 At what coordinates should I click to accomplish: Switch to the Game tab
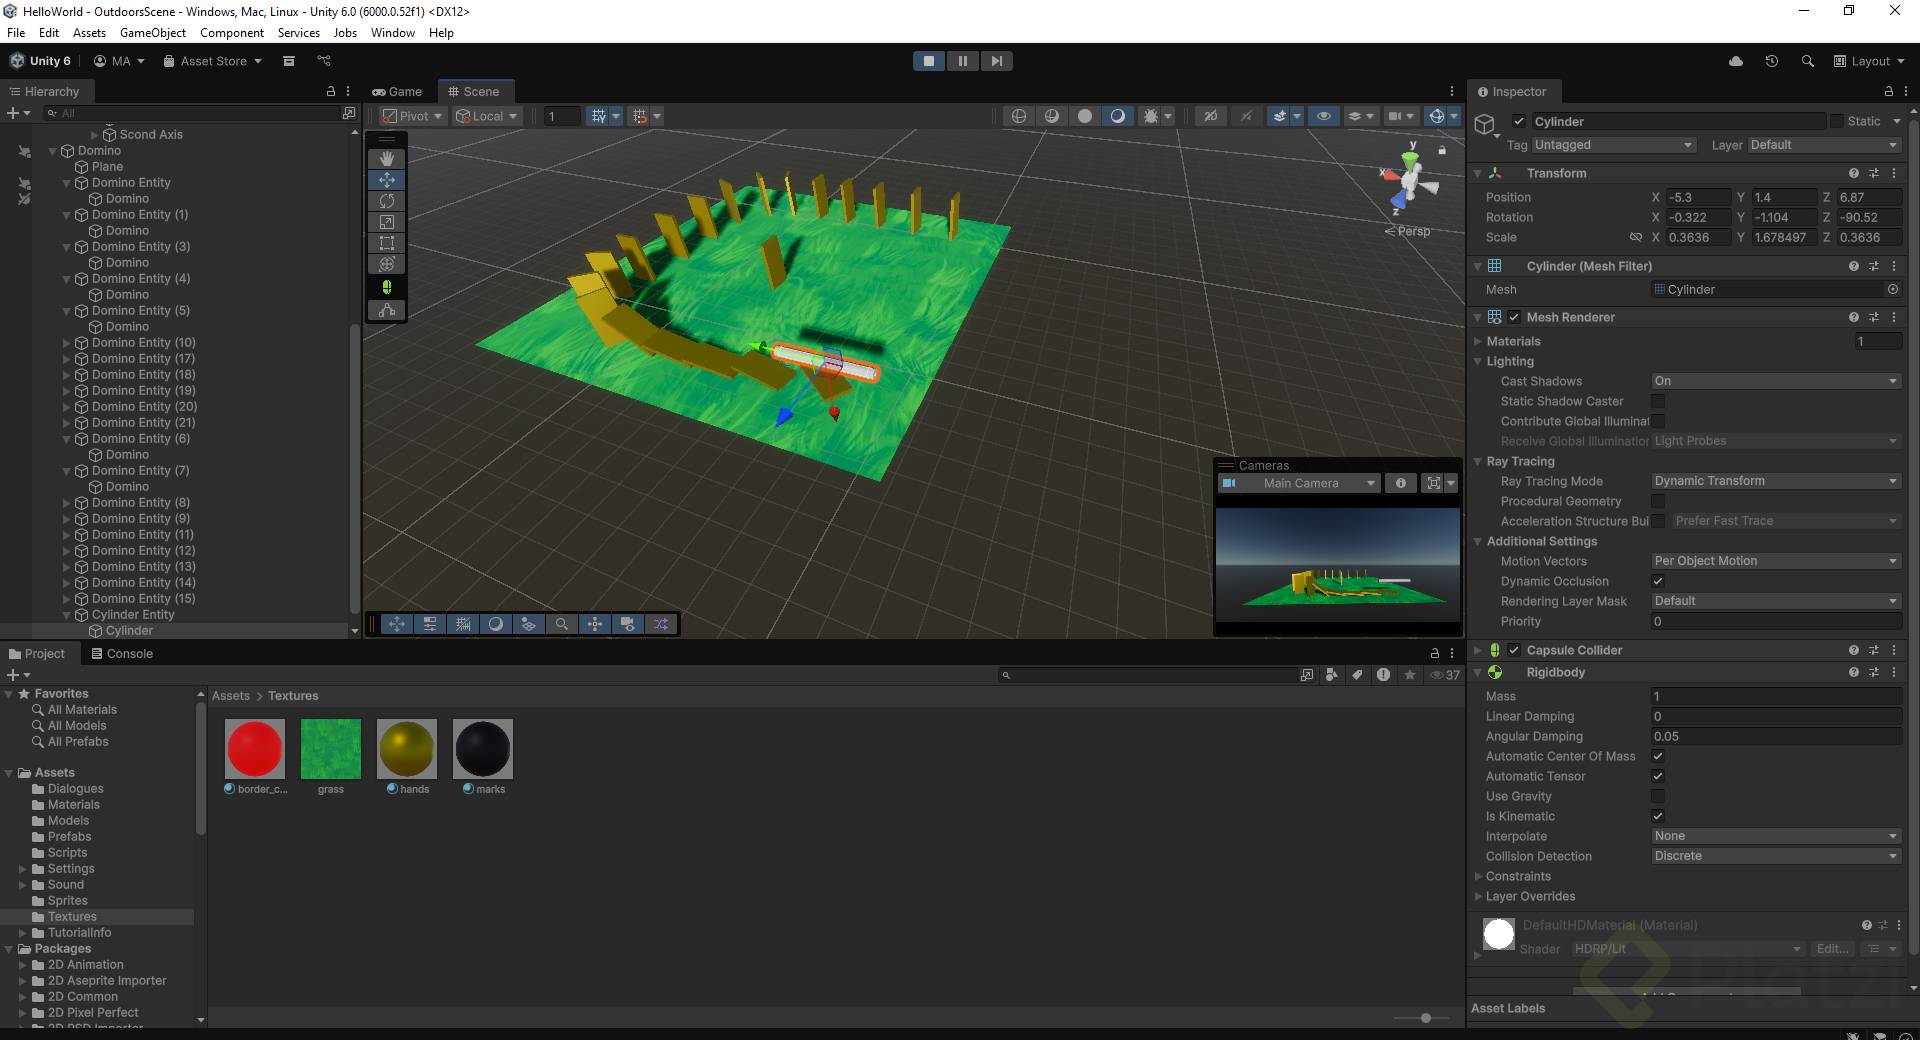coord(398,91)
